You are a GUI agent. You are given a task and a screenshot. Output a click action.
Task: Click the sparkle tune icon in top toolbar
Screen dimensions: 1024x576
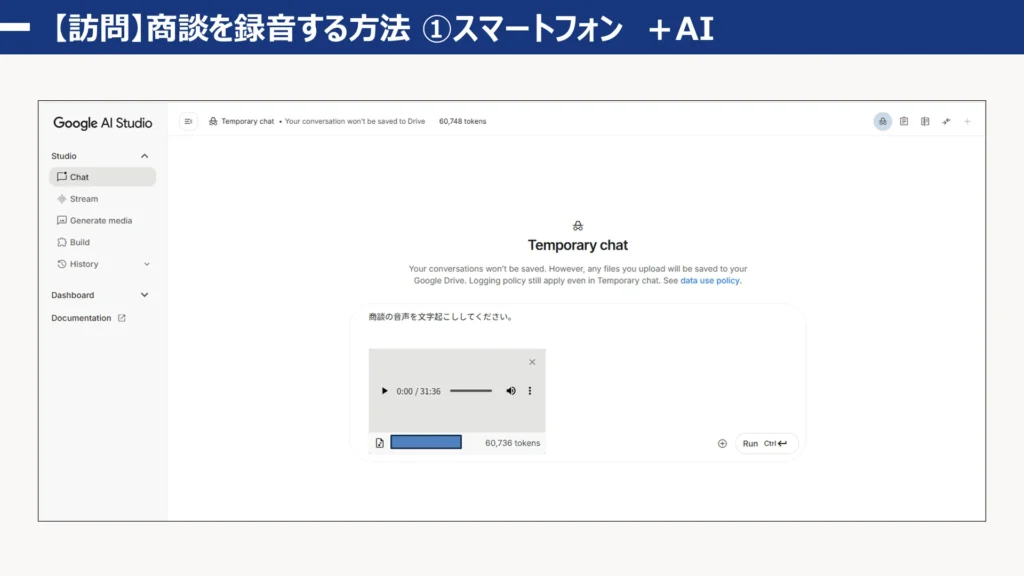tap(946, 121)
